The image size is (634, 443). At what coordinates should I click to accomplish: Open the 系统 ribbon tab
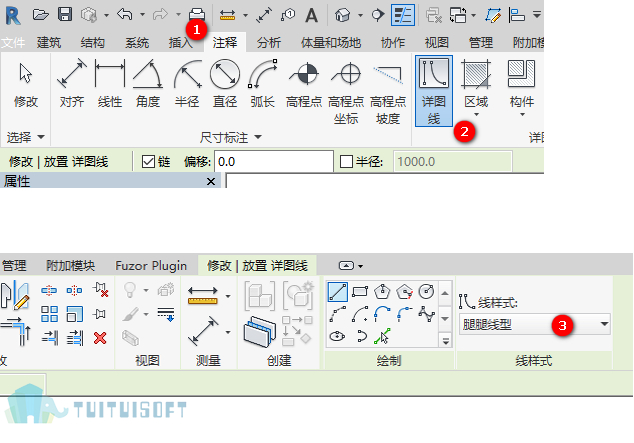click(x=137, y=42)
